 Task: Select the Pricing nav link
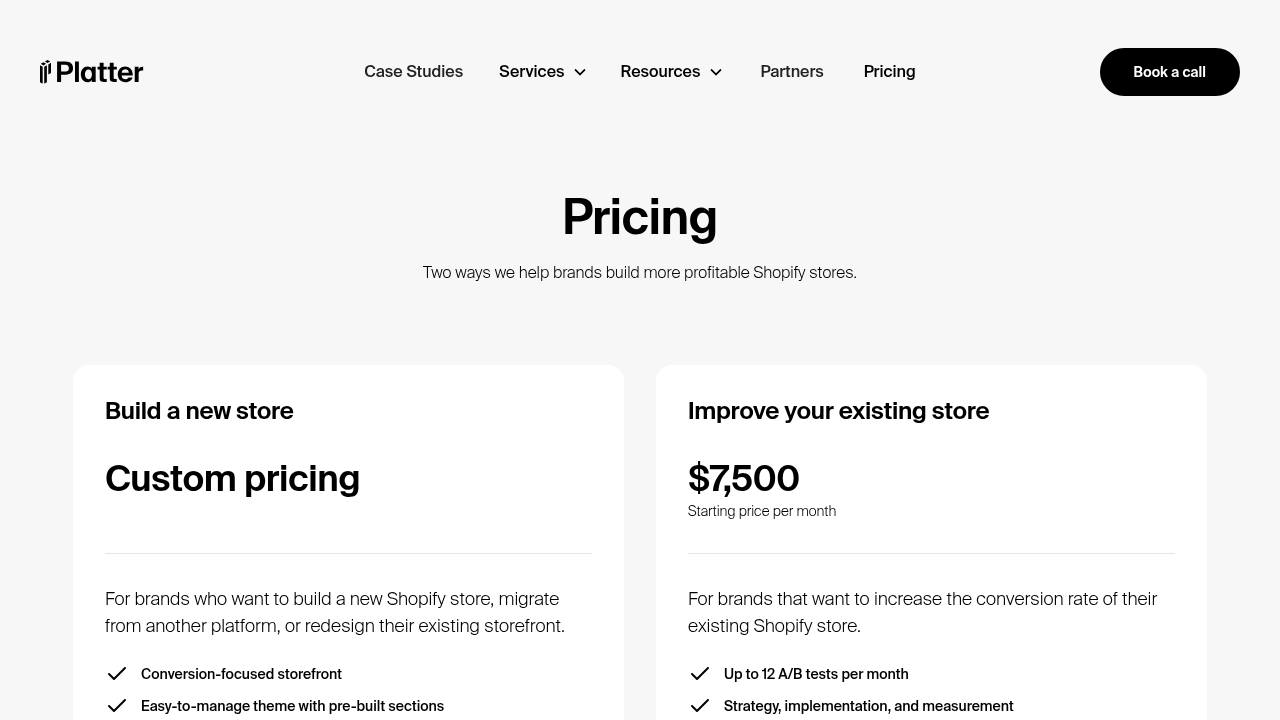click(x=889, y=72)
